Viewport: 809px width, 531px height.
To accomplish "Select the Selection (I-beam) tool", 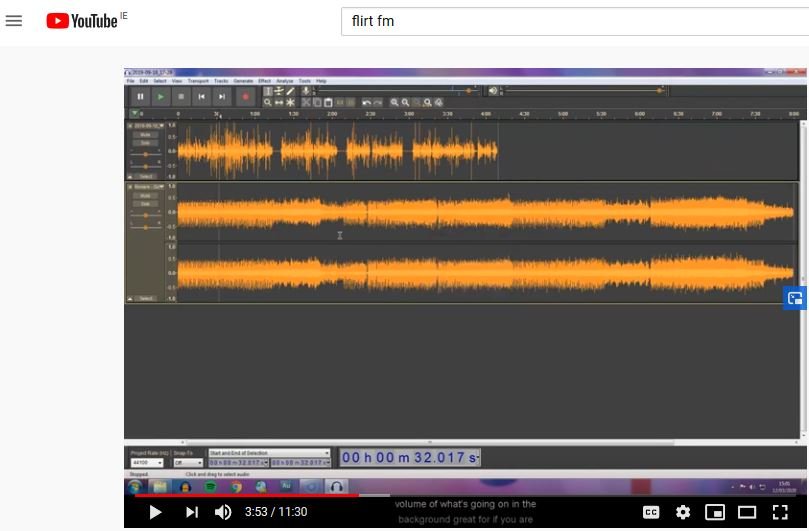I will (268, 91).
